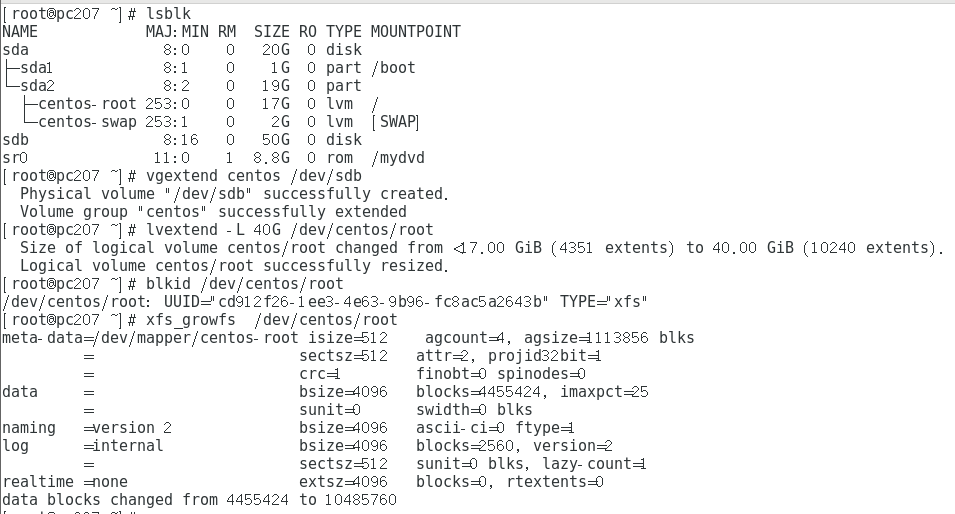Click 'blocks=2560, version=2' text
Image resolution: width=955 pixels, height=514 pixels.
515,446
